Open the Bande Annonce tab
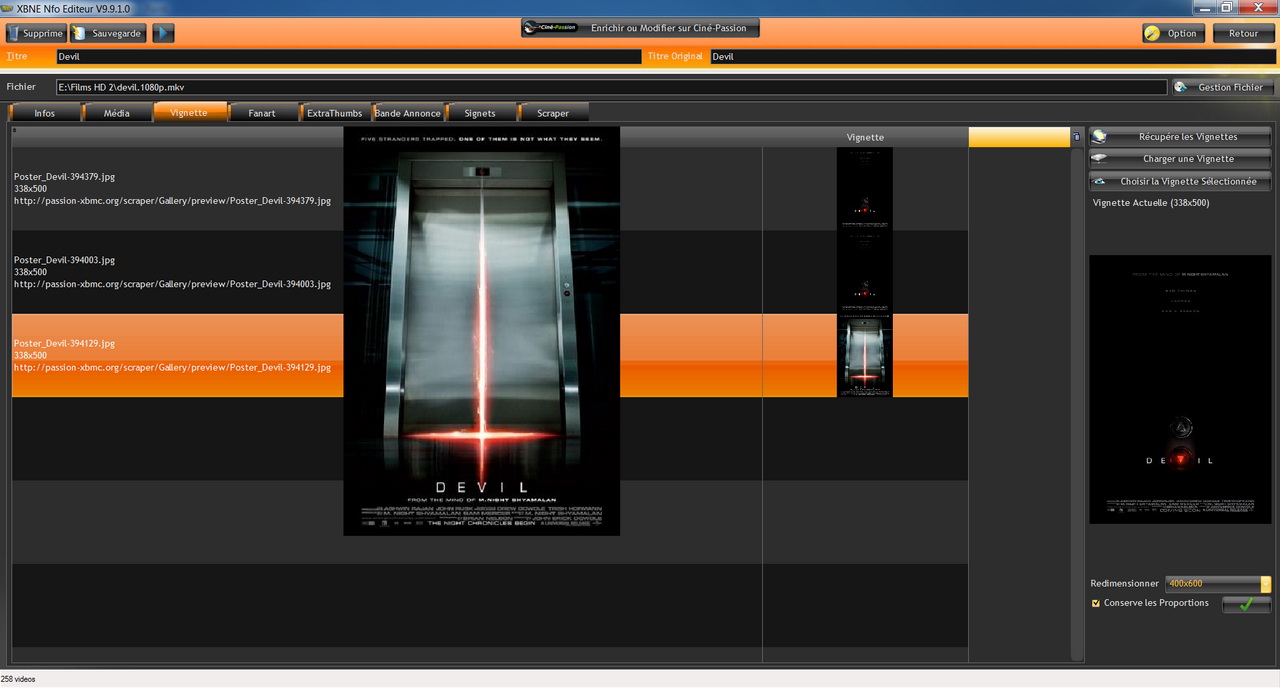This screenshot has height=688, width=1280. click(408, 113)
